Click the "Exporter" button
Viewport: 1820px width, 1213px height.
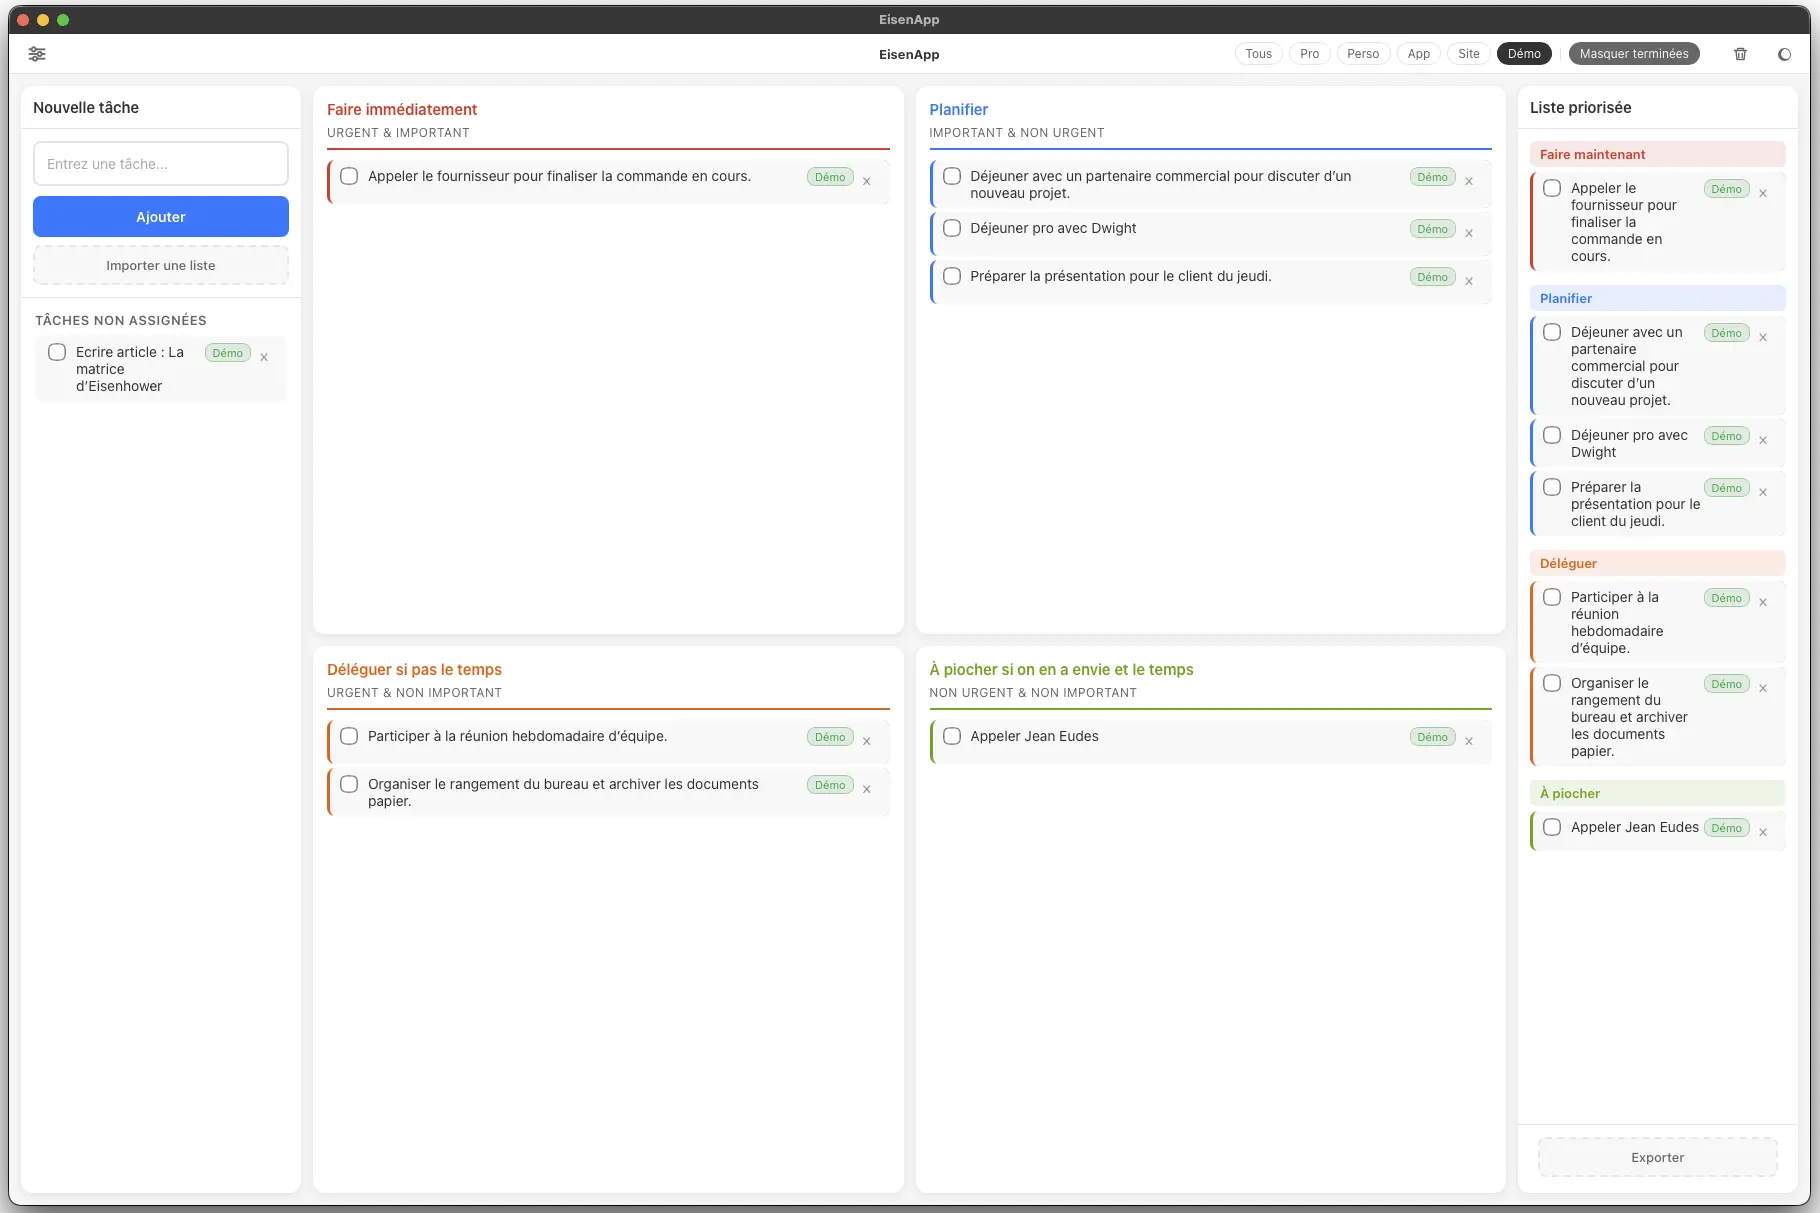pos(1657,1157)
